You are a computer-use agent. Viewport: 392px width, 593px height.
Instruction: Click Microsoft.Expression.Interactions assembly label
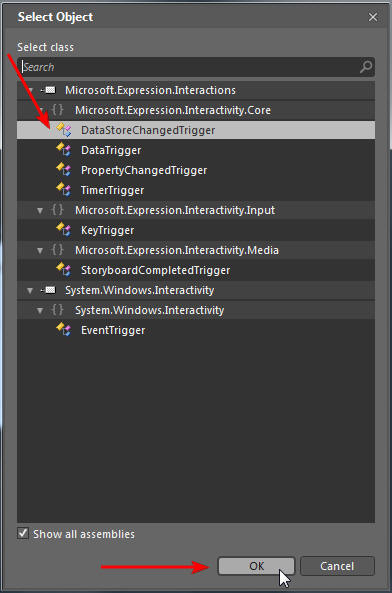point(150,90)
